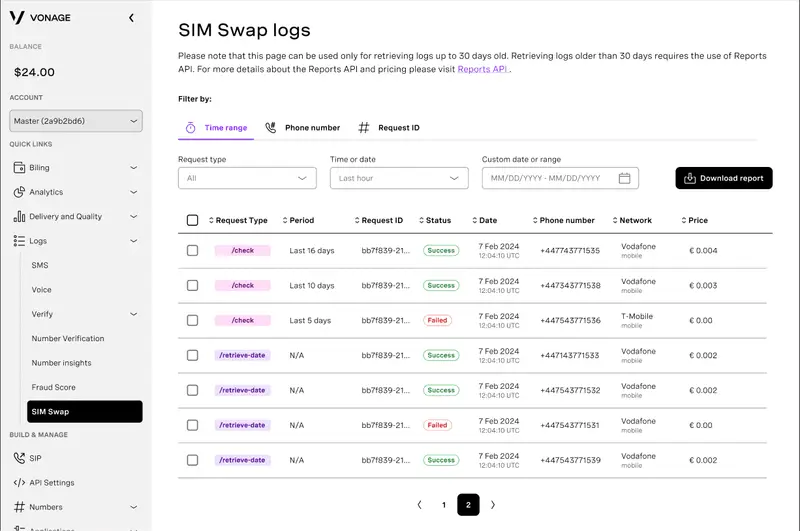Click the SIP phone icon in sidebar
This screenshot has height=531, width=800.
pyautogui.click(x=19, y=458)
